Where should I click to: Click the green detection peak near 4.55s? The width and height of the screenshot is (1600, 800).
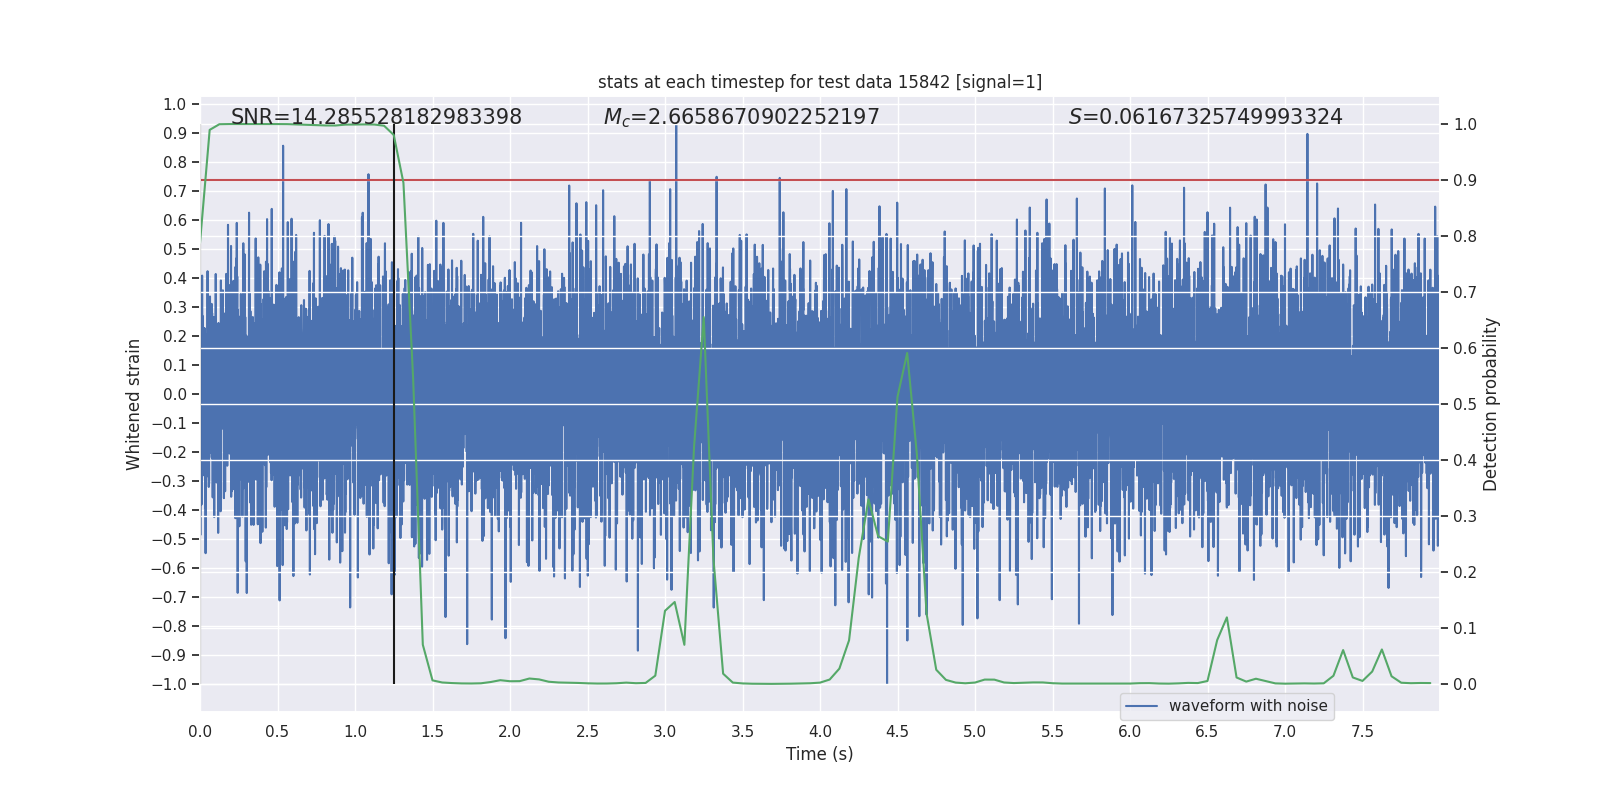pos(907,354)
